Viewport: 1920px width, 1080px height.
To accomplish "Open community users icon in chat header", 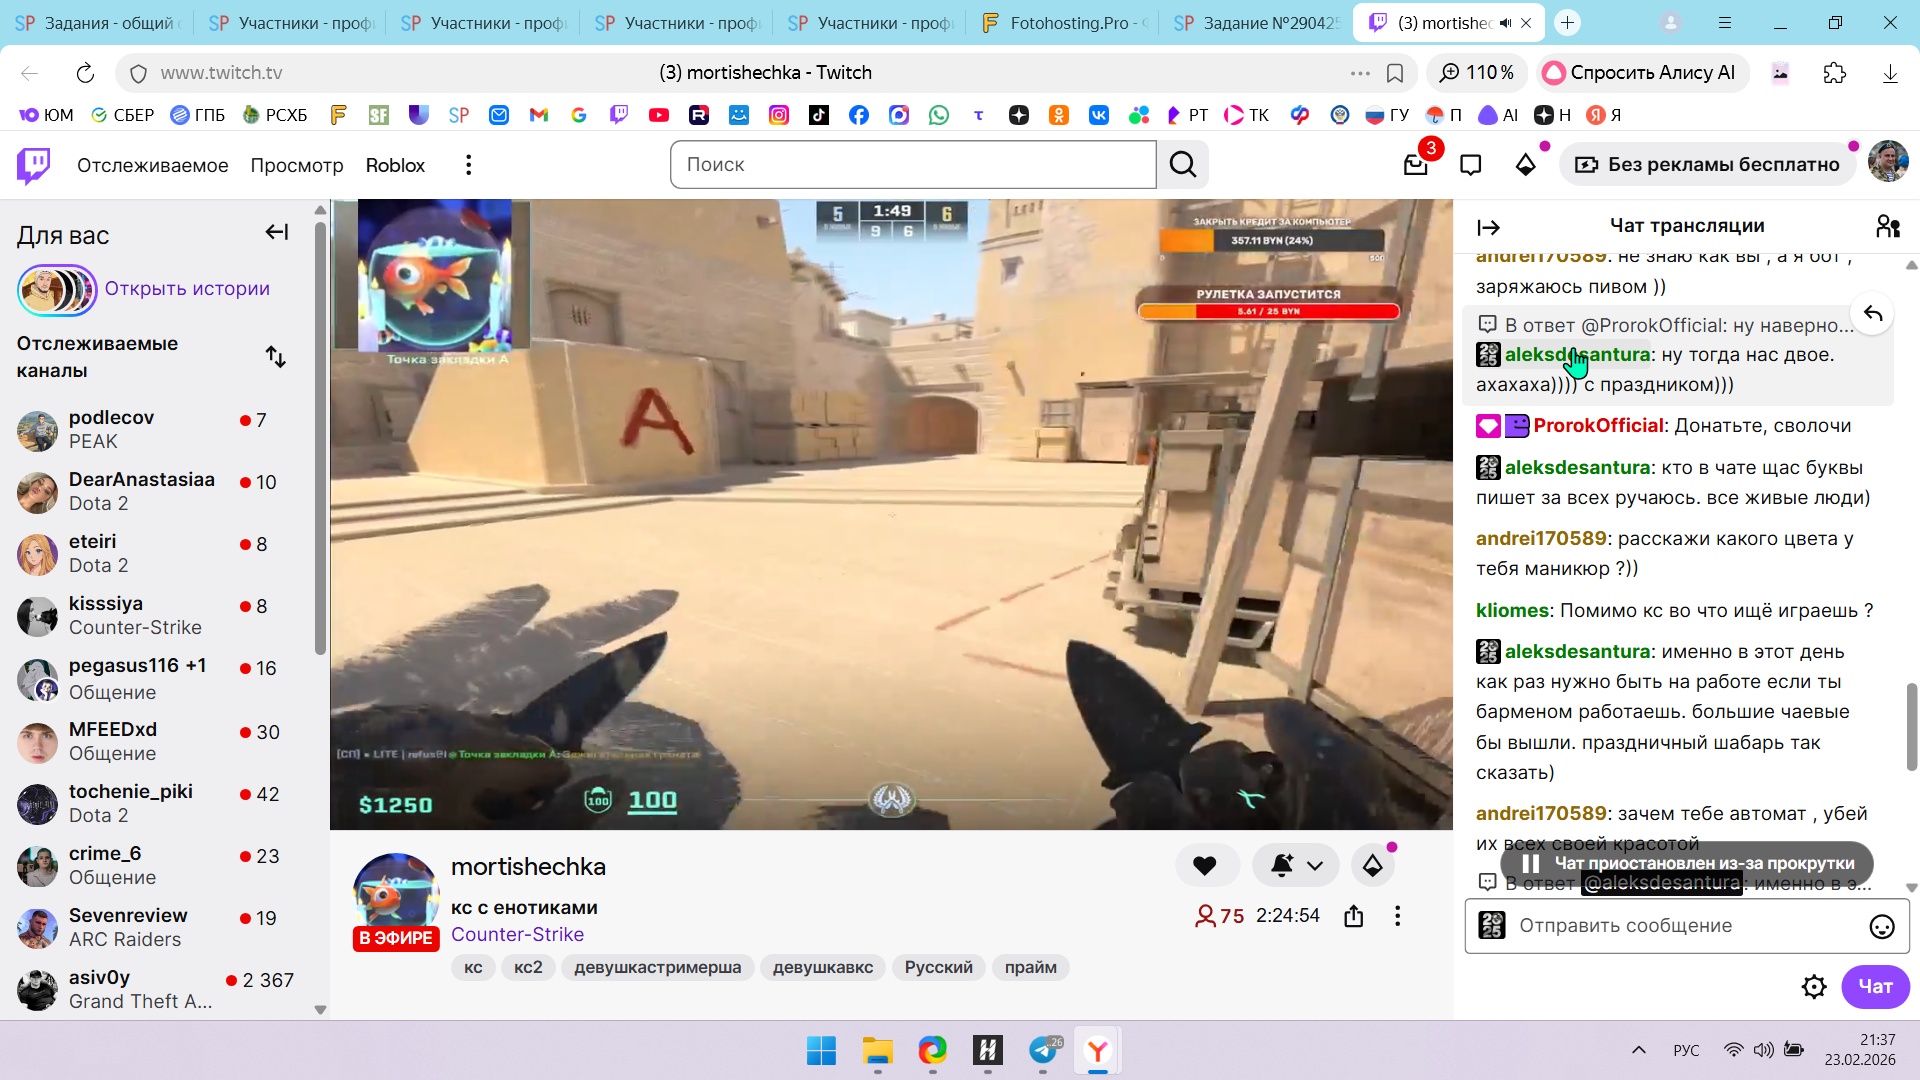I will tap(1887, 227).
